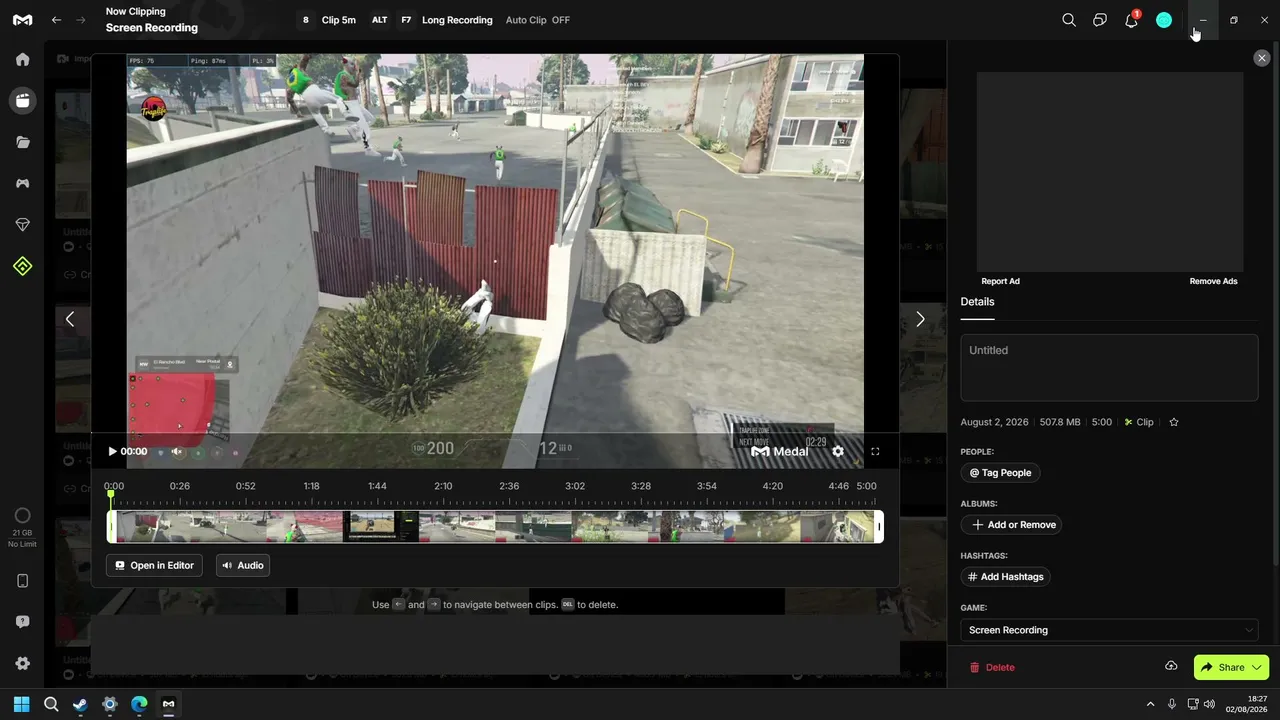Click the Clip type label
This screenshot has width=1280, height=720.
[x=1139, y=422]
